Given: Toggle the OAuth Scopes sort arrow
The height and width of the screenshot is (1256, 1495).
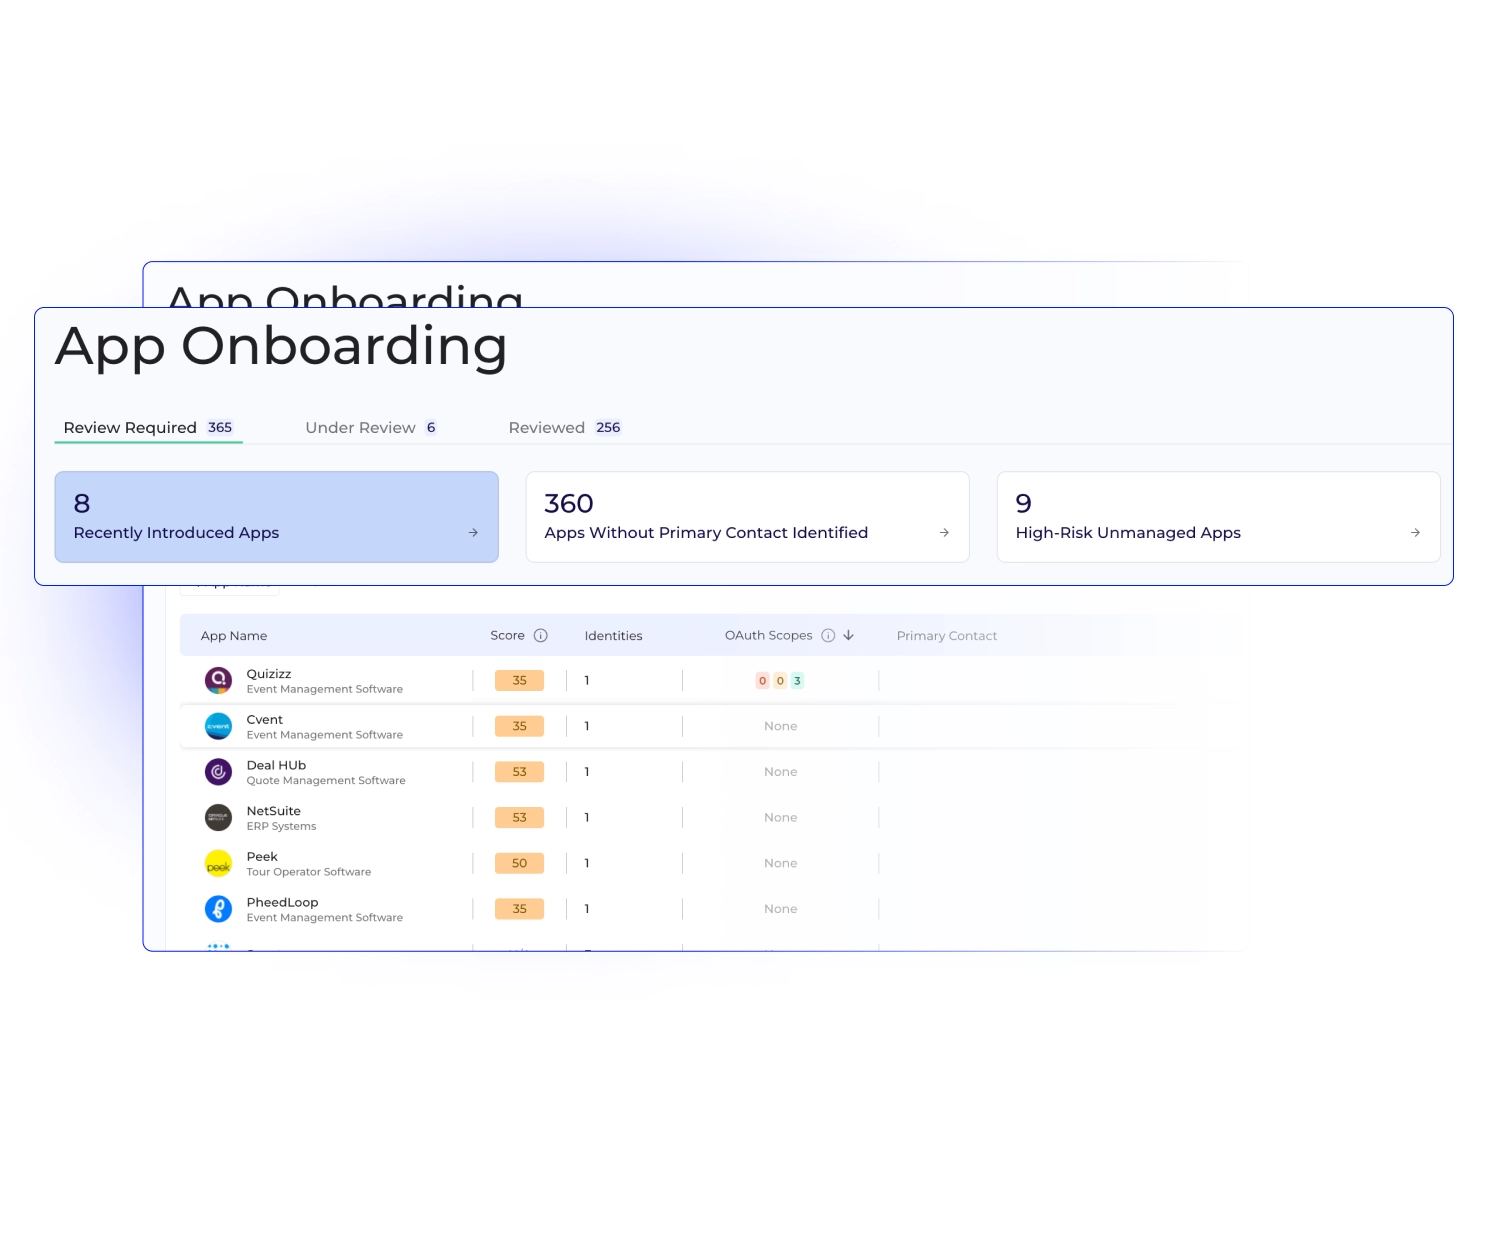Looking at the screenshot, I should tap(847, 634).
